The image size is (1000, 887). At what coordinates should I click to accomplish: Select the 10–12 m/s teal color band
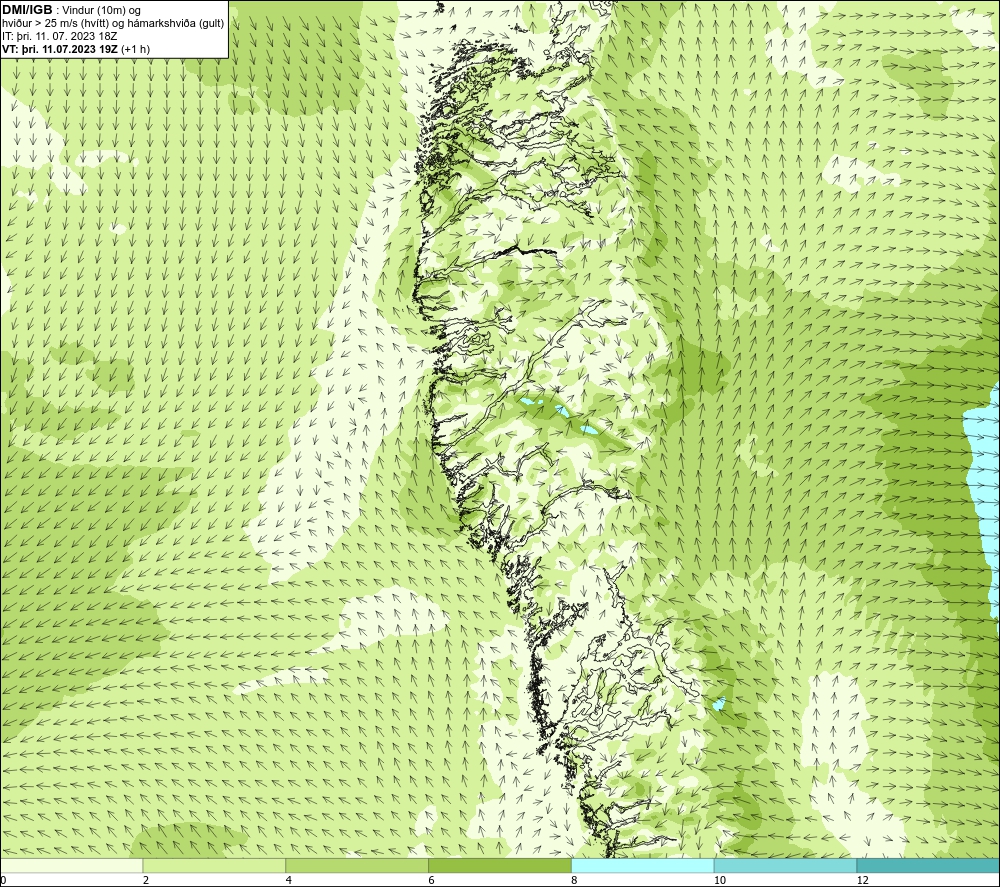(786, 865)
